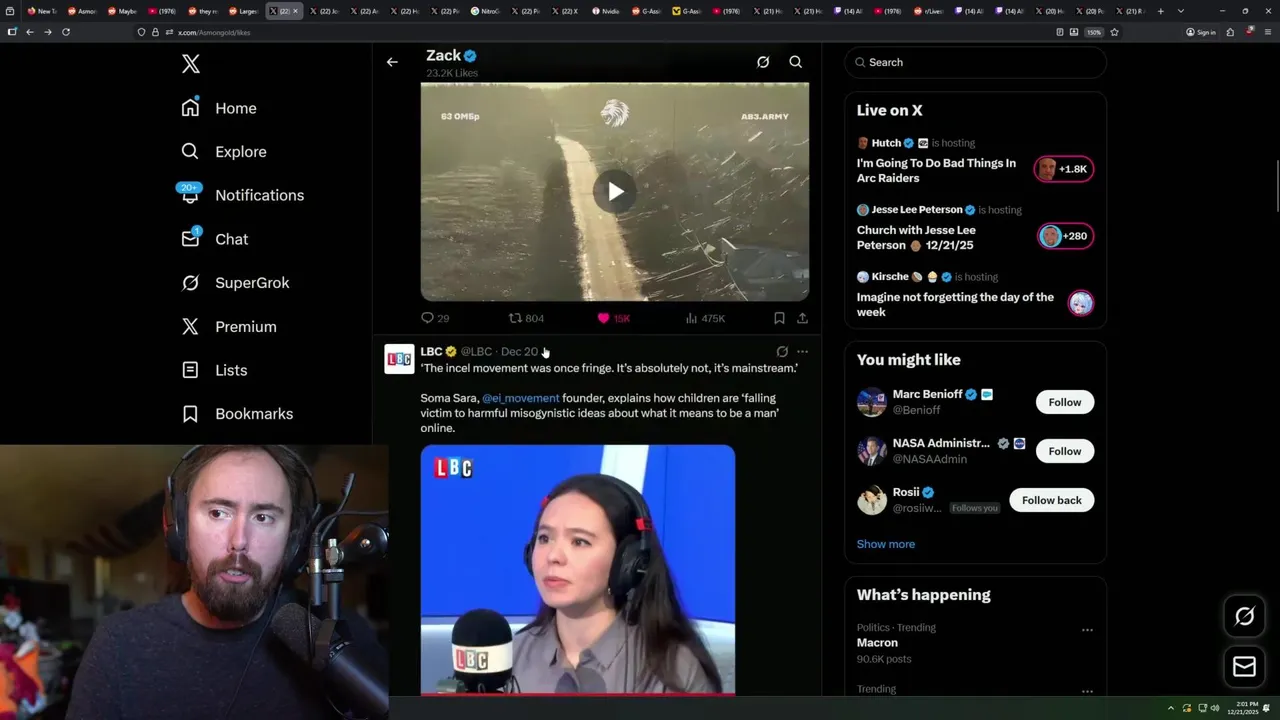Open the floating Grok button
The width and height of the screenshot is (1280, 720).
(1244, 616)
